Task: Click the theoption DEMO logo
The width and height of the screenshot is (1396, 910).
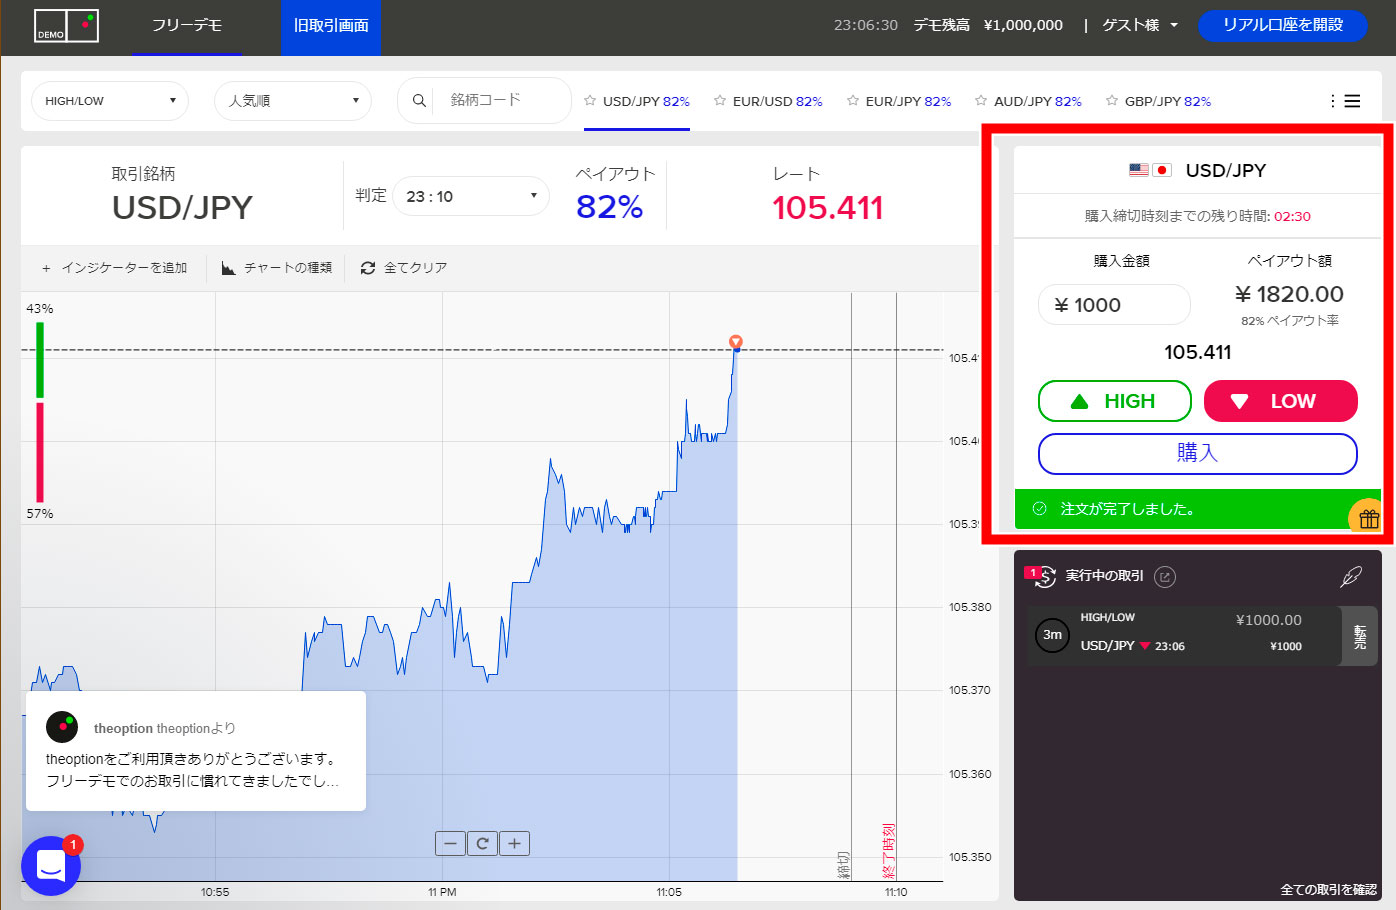Action: point(67,26)
